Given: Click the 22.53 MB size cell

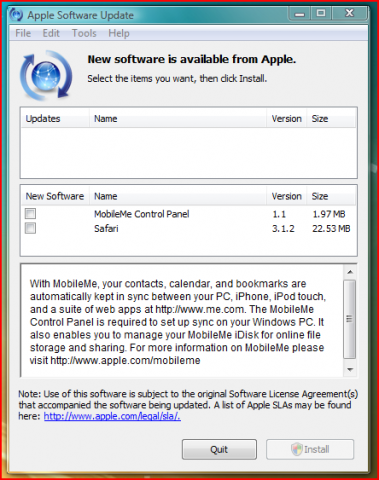Looking at the screenshot, I should [x=331, y=229].
